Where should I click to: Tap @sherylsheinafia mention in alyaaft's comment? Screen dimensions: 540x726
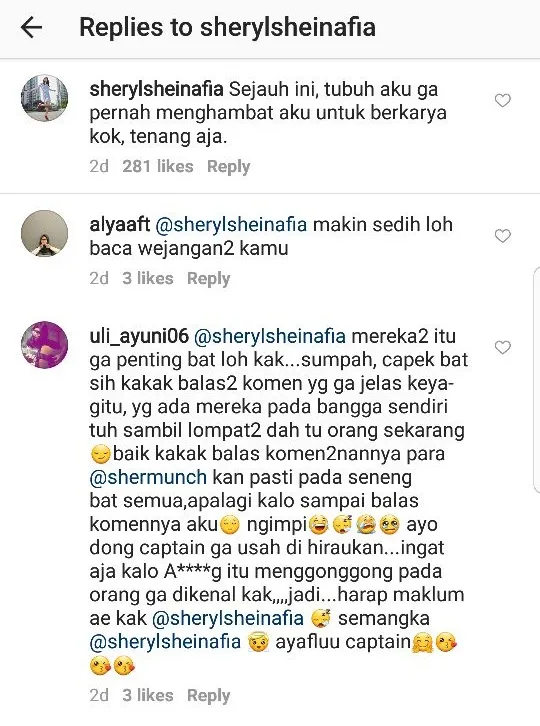click(x=231, y=225)
